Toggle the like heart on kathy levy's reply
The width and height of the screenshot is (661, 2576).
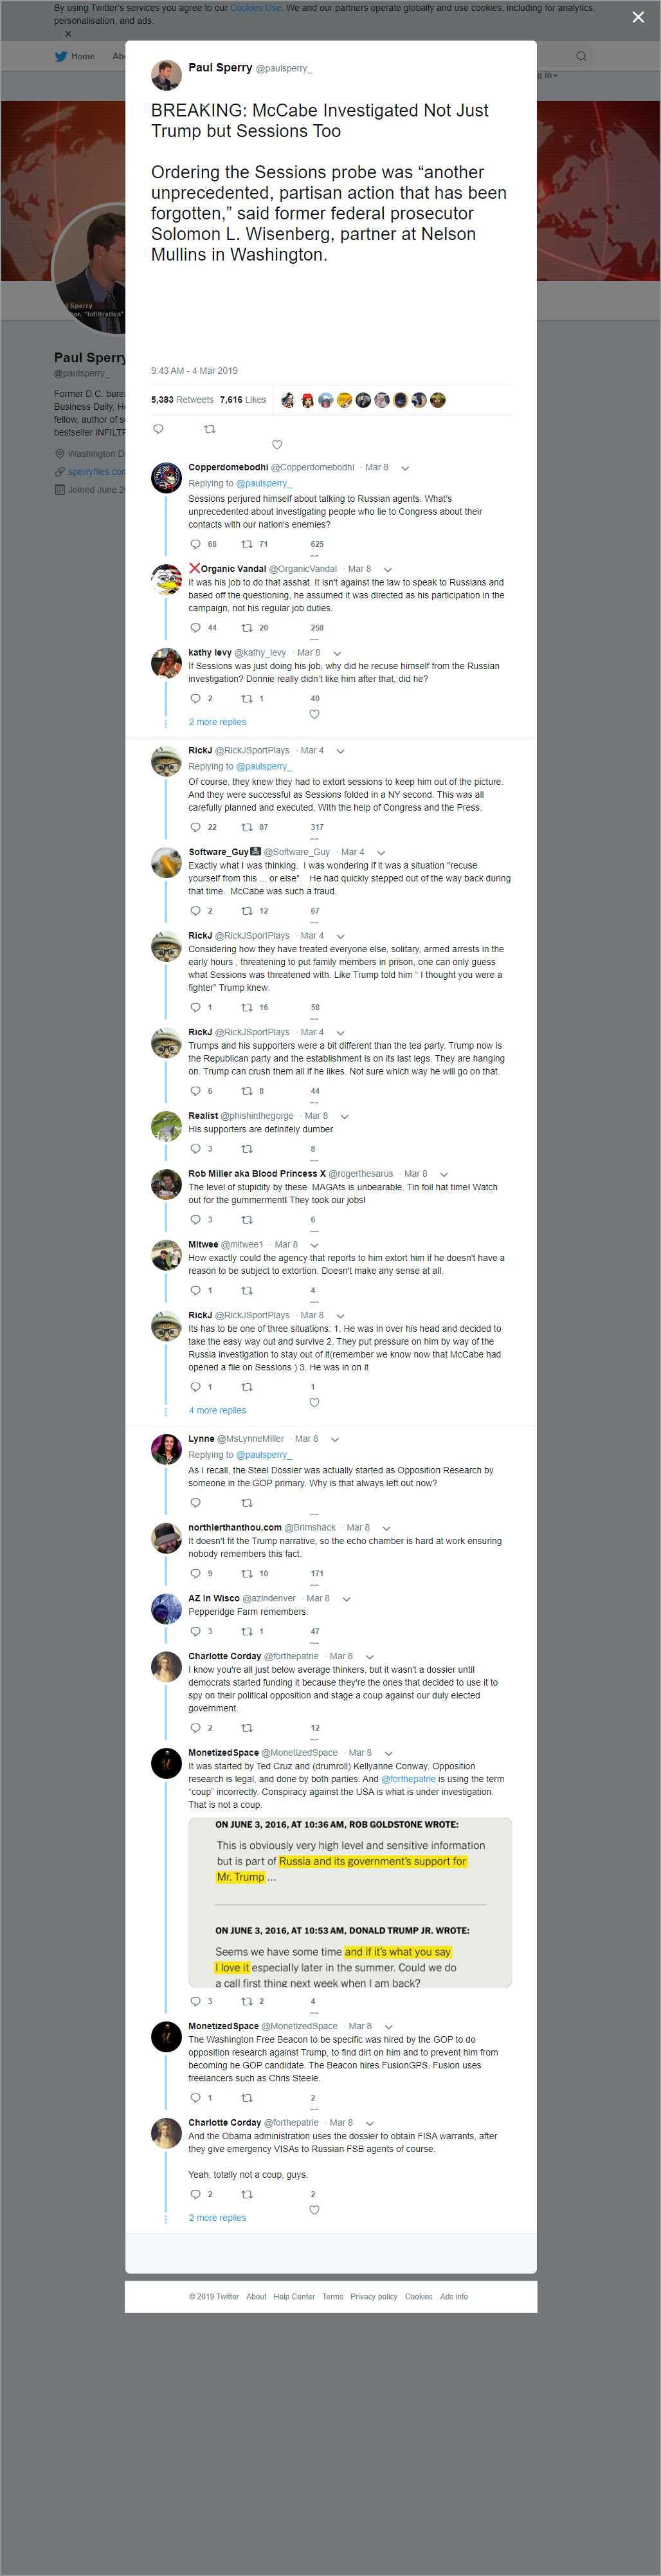tap(314, 714)
